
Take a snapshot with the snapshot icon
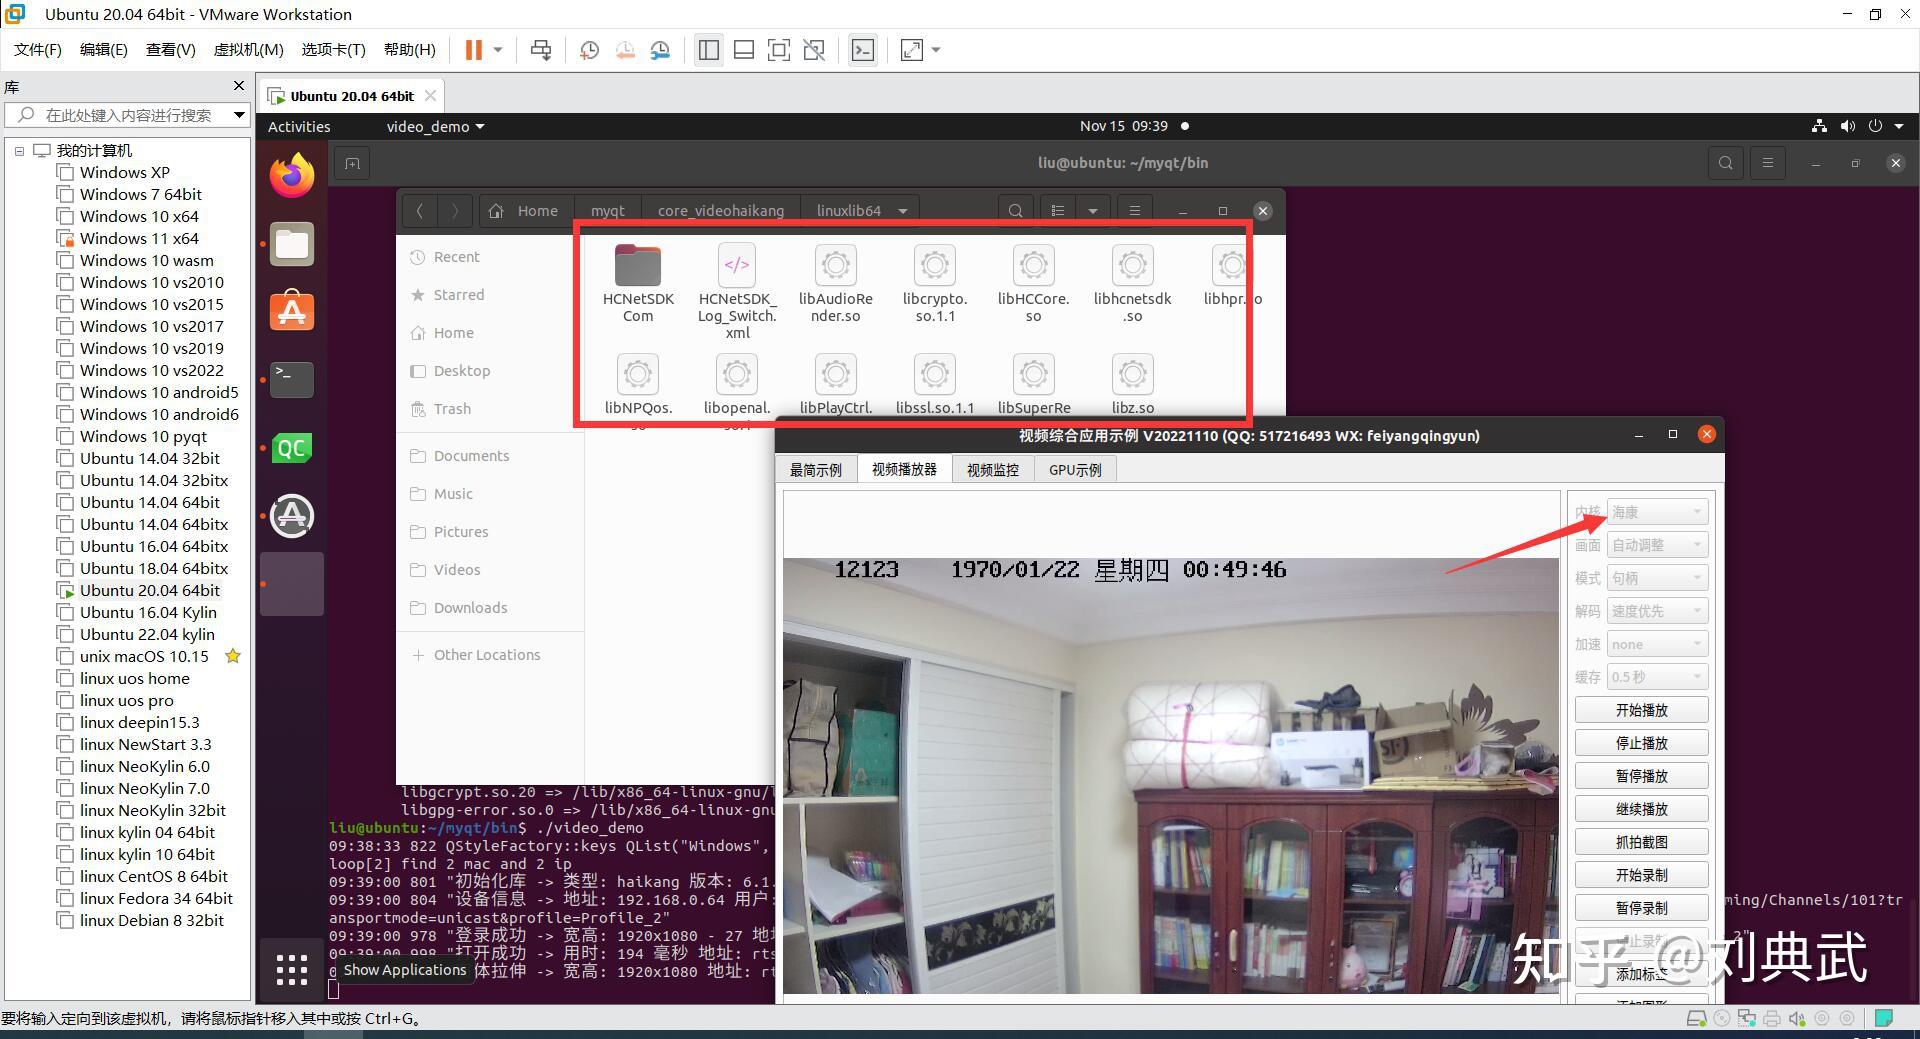590,50
